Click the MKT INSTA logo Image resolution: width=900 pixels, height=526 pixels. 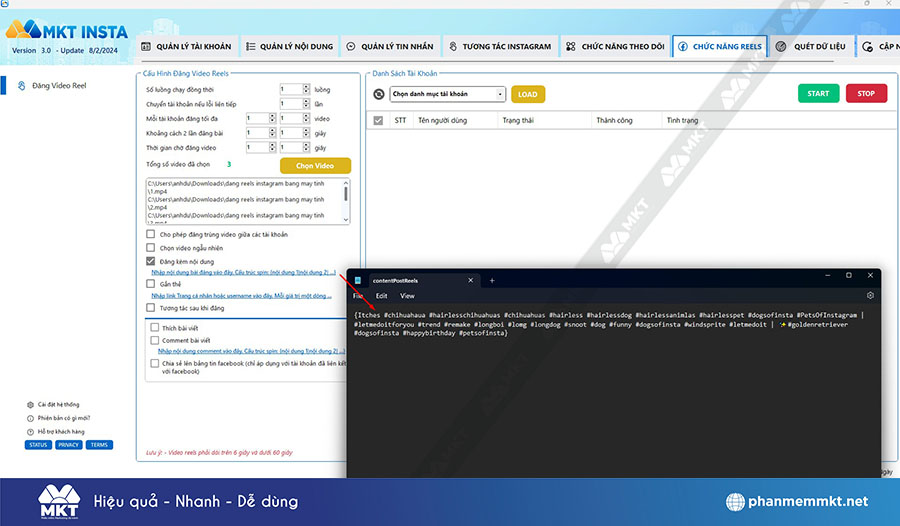(67, 30)
